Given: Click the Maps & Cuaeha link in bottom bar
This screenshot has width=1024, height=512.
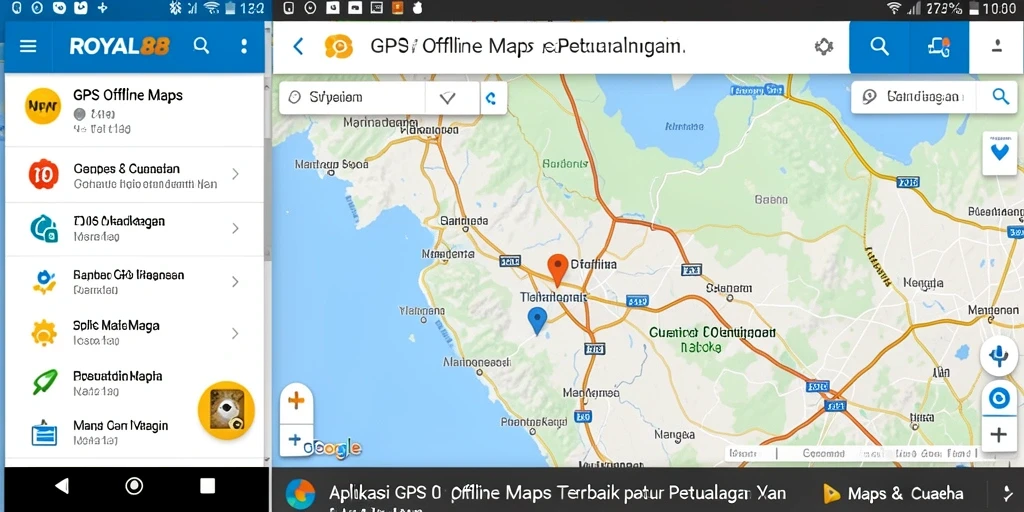Looking at the screenshot, I should (x=893, y=493).
